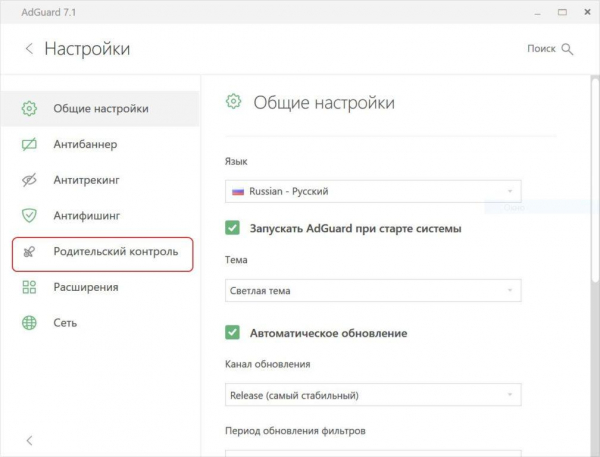
Task: Click the back arrow next to Настройки
Action: (29, 49)
